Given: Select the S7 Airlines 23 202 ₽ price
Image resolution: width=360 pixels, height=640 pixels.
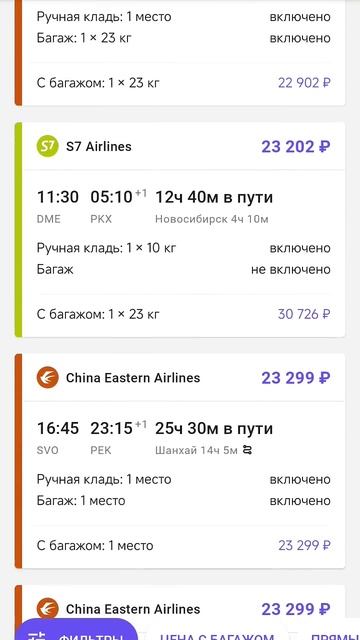Looking at the screenshot, I should pos(296,147).
